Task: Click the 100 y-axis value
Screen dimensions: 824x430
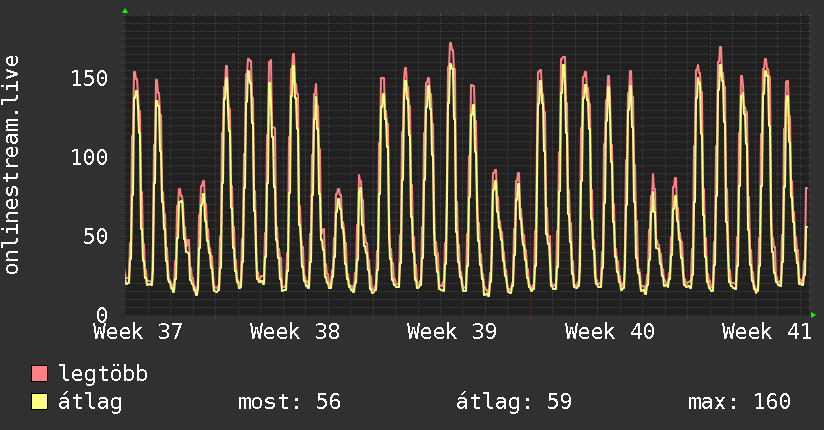Action: click(89, 157)
